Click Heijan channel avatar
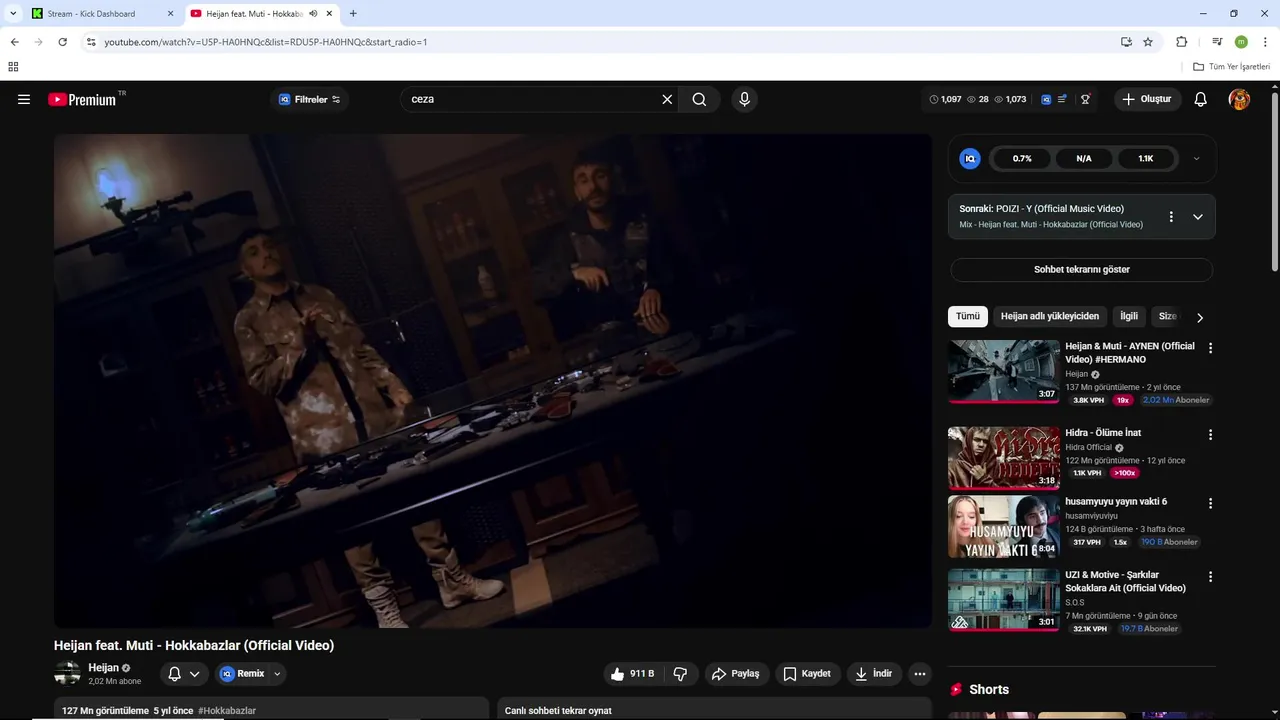Screen dimensions: 1280x720 67,673
